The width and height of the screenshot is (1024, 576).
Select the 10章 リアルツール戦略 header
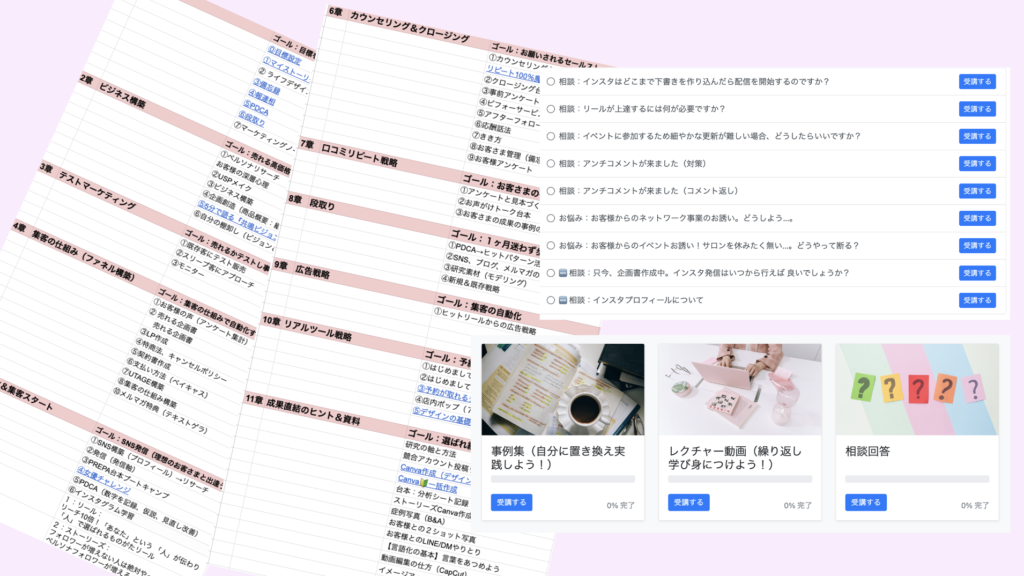[307, 328]
